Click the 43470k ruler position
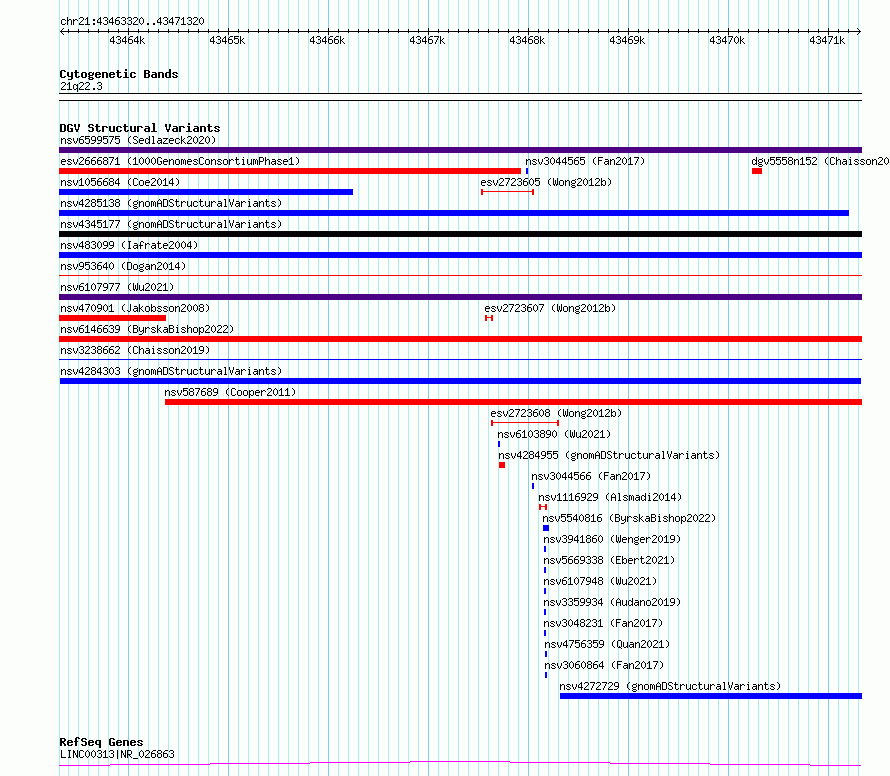Image resolution: width=890 pixels, height=776 pixels. click(x=727, y=40)
